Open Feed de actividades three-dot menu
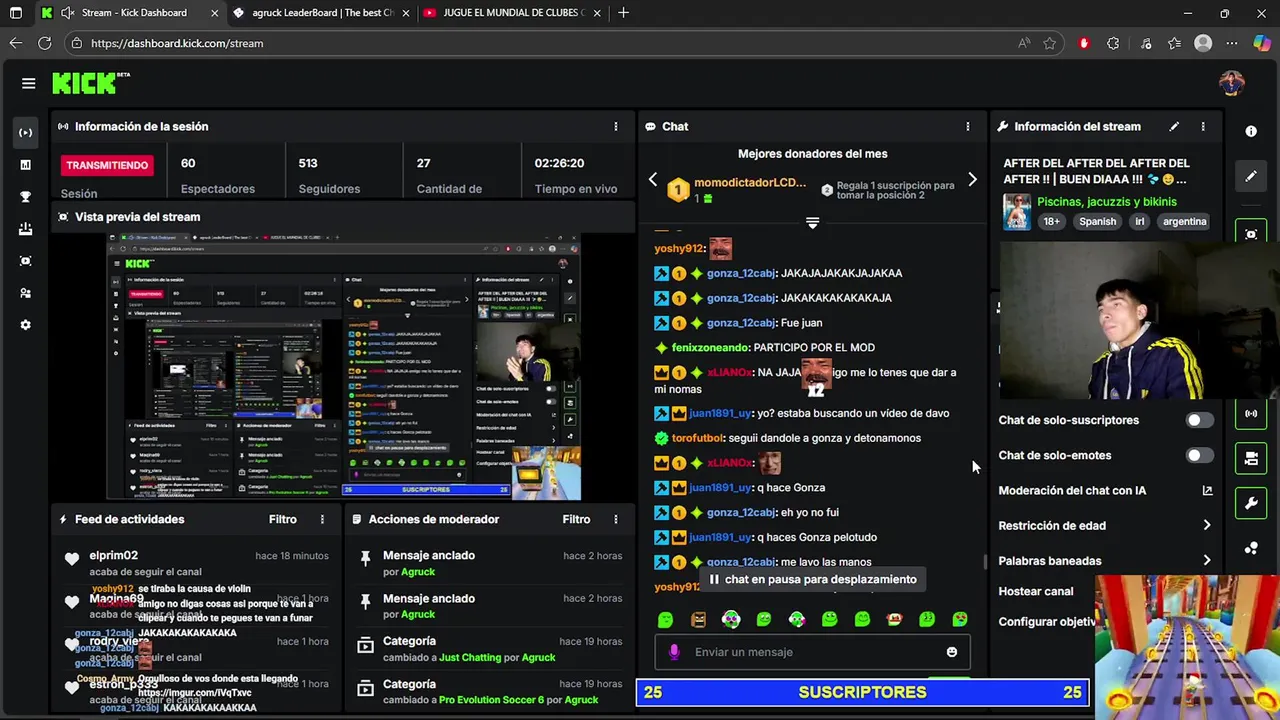 coord(322,519)
